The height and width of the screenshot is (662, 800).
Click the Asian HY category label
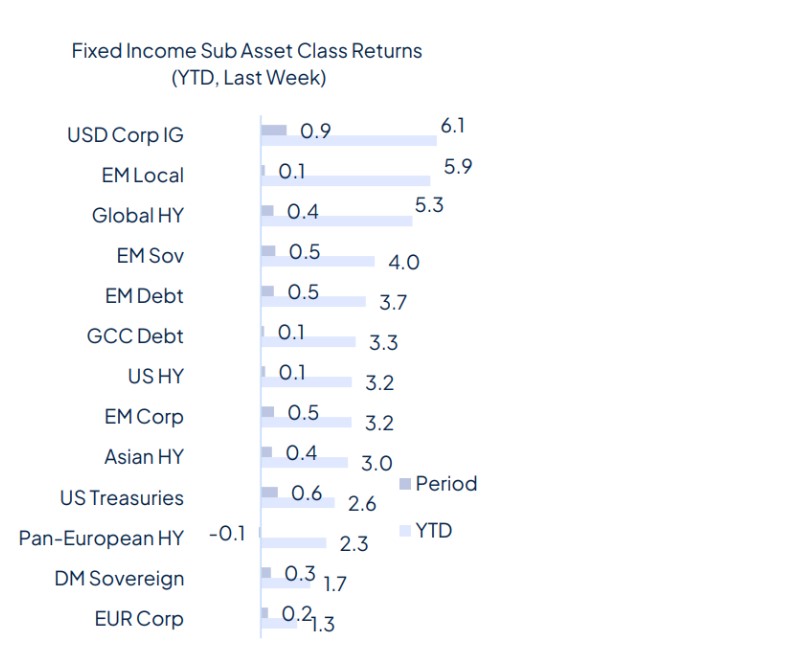coord(144,457)
